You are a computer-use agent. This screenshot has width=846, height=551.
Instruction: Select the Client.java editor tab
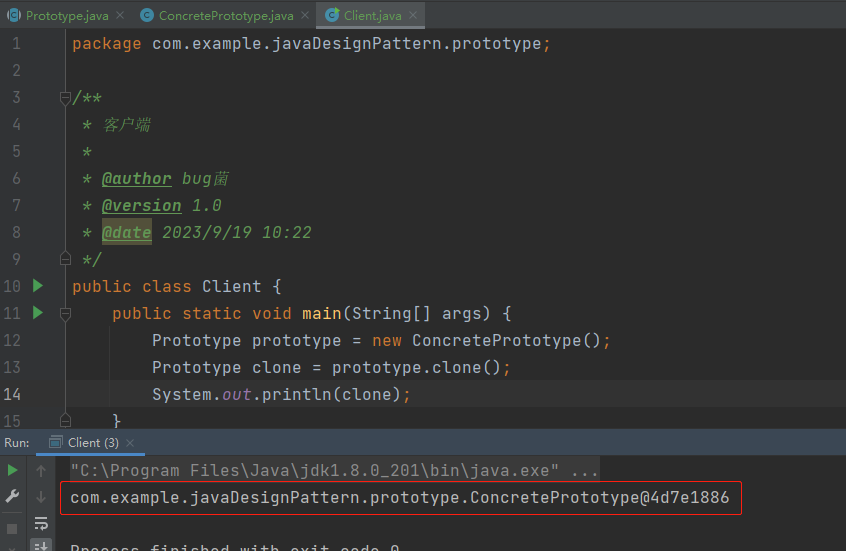[372, 16]
